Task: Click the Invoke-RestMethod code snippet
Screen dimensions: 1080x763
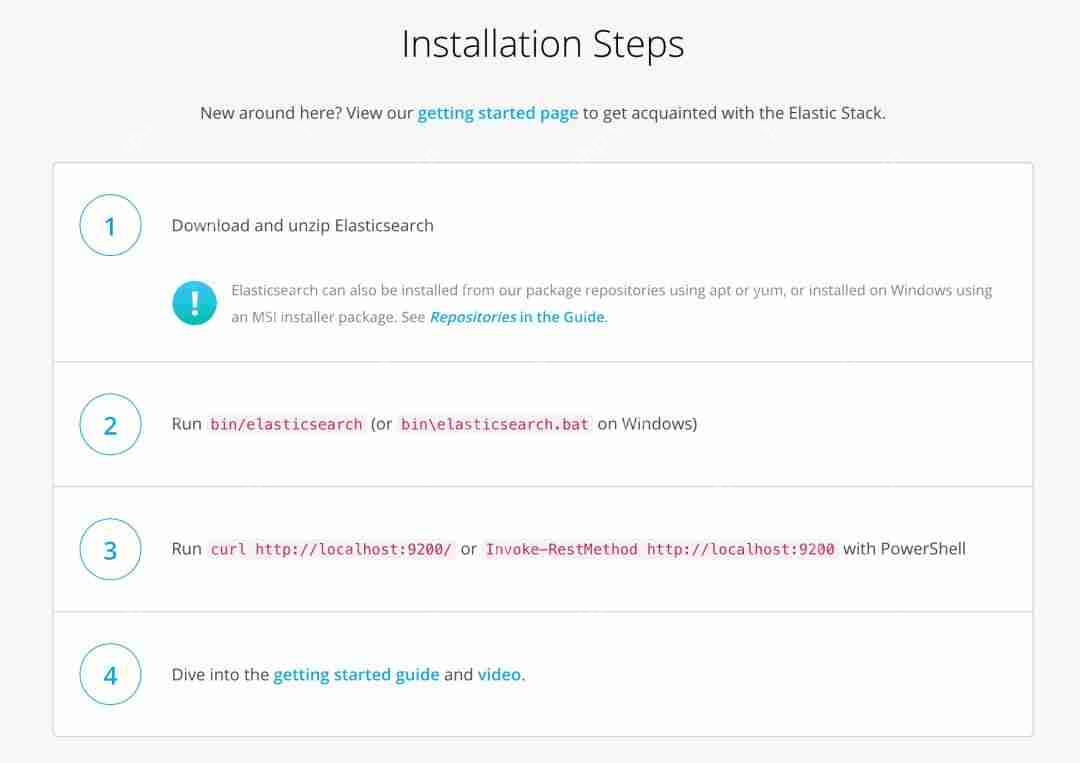Action: (x=660, y=550)
